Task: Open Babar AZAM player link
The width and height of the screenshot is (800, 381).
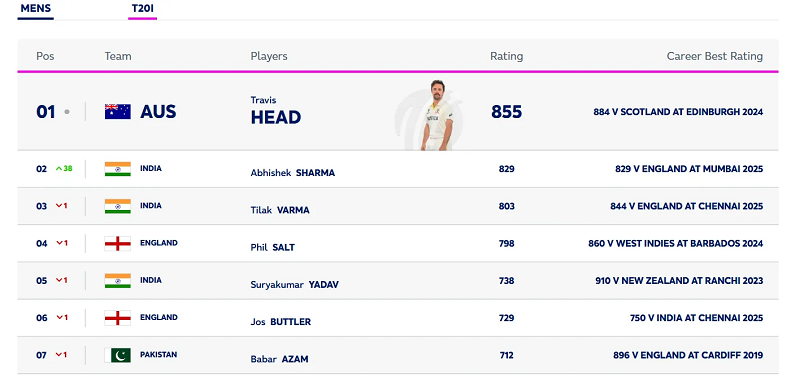Action: point(280,359)
